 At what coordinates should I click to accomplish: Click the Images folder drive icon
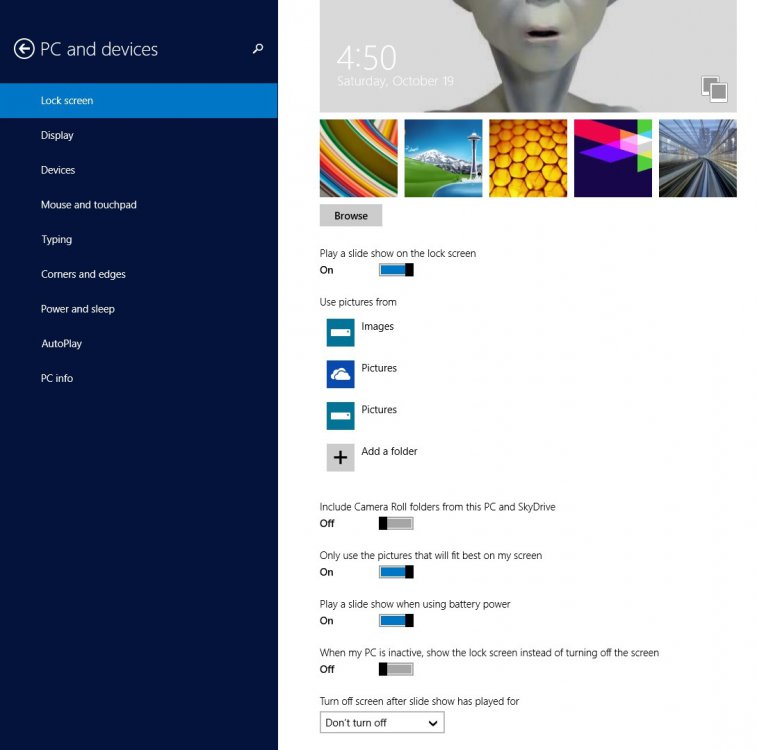[x=340, y=332]
